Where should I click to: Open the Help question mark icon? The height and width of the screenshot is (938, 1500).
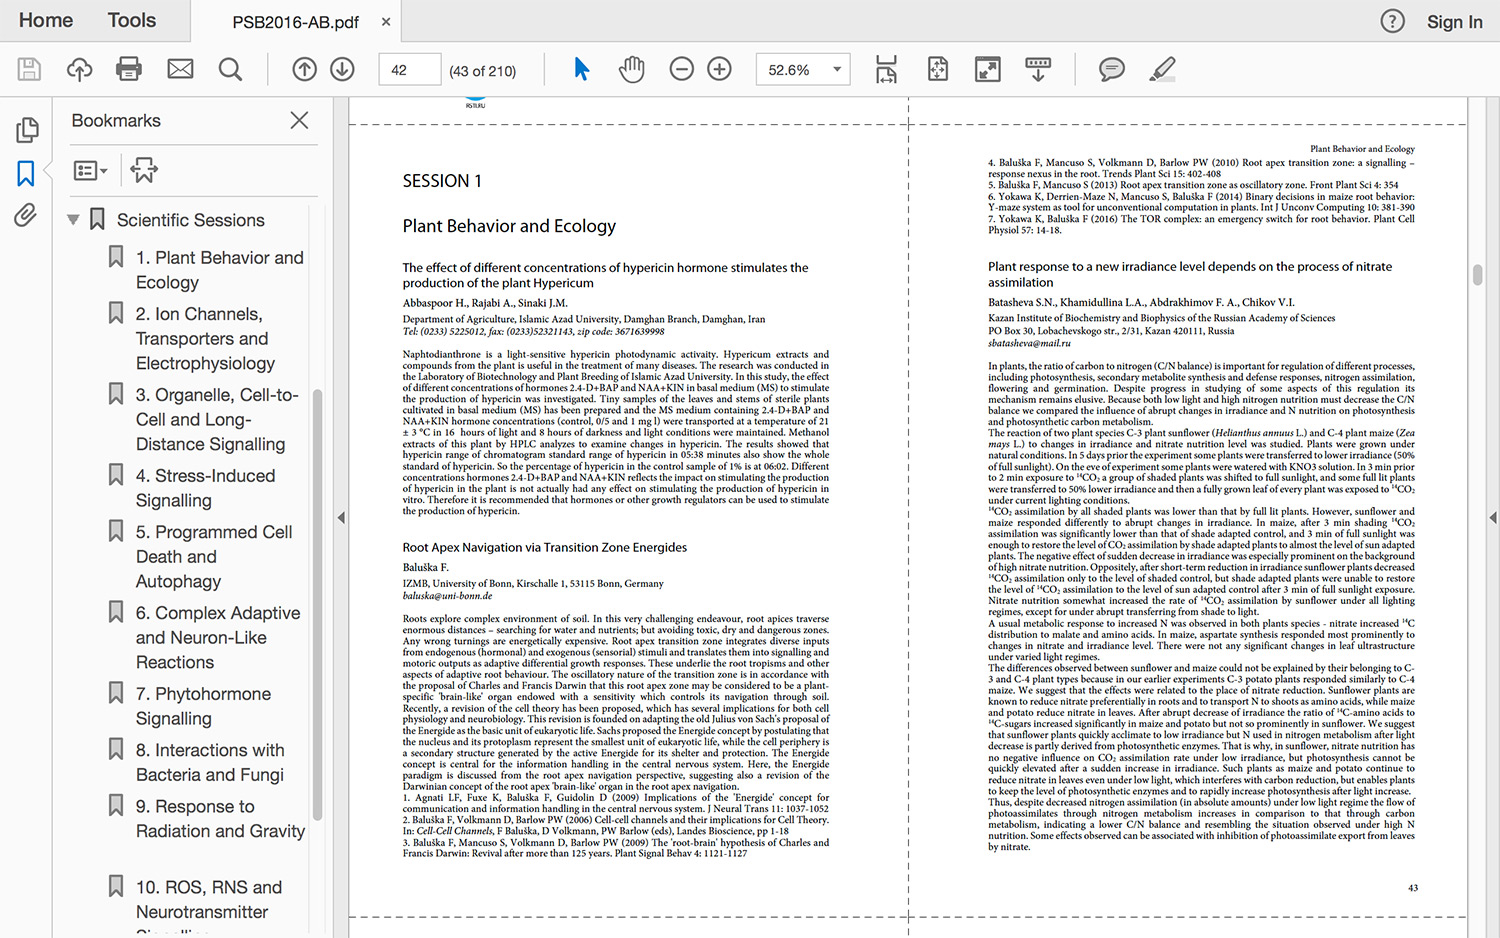coord(1392,21)
